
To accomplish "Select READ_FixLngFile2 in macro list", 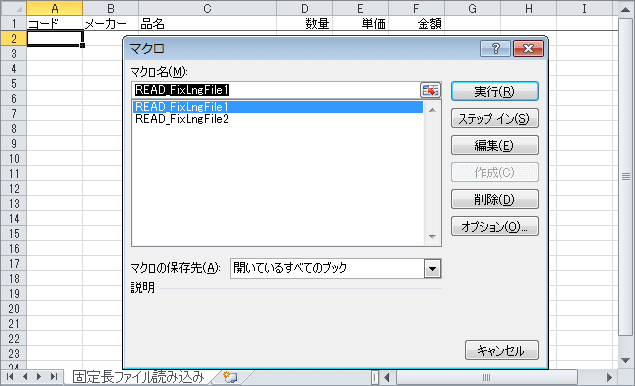I will tap(278, 119).
